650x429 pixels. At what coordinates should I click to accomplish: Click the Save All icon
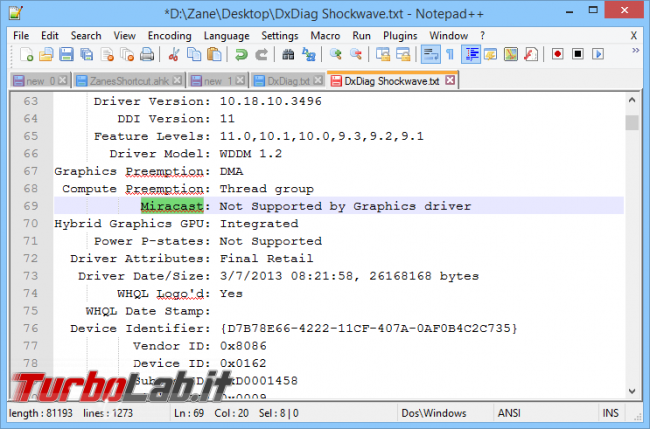pyautogui.click(x=87, y=54)
